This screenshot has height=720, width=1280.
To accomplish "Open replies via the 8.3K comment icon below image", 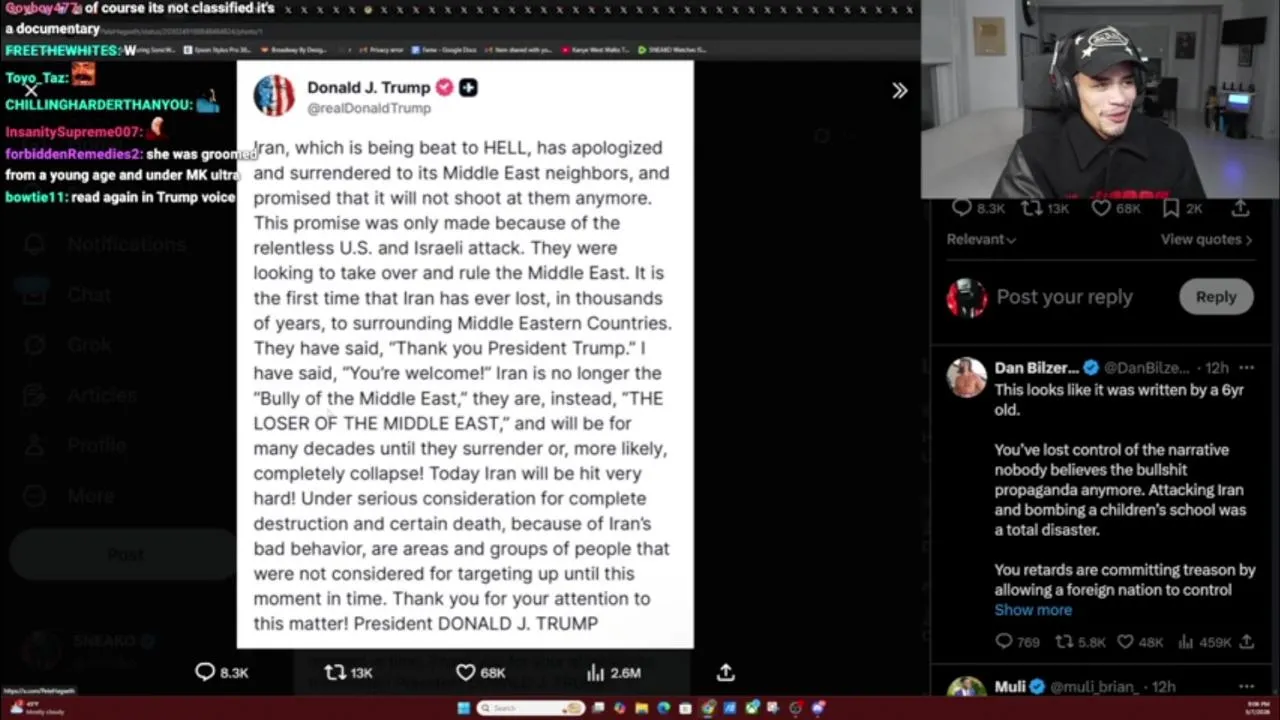I will pyautogui.click(x=204, y=672).
